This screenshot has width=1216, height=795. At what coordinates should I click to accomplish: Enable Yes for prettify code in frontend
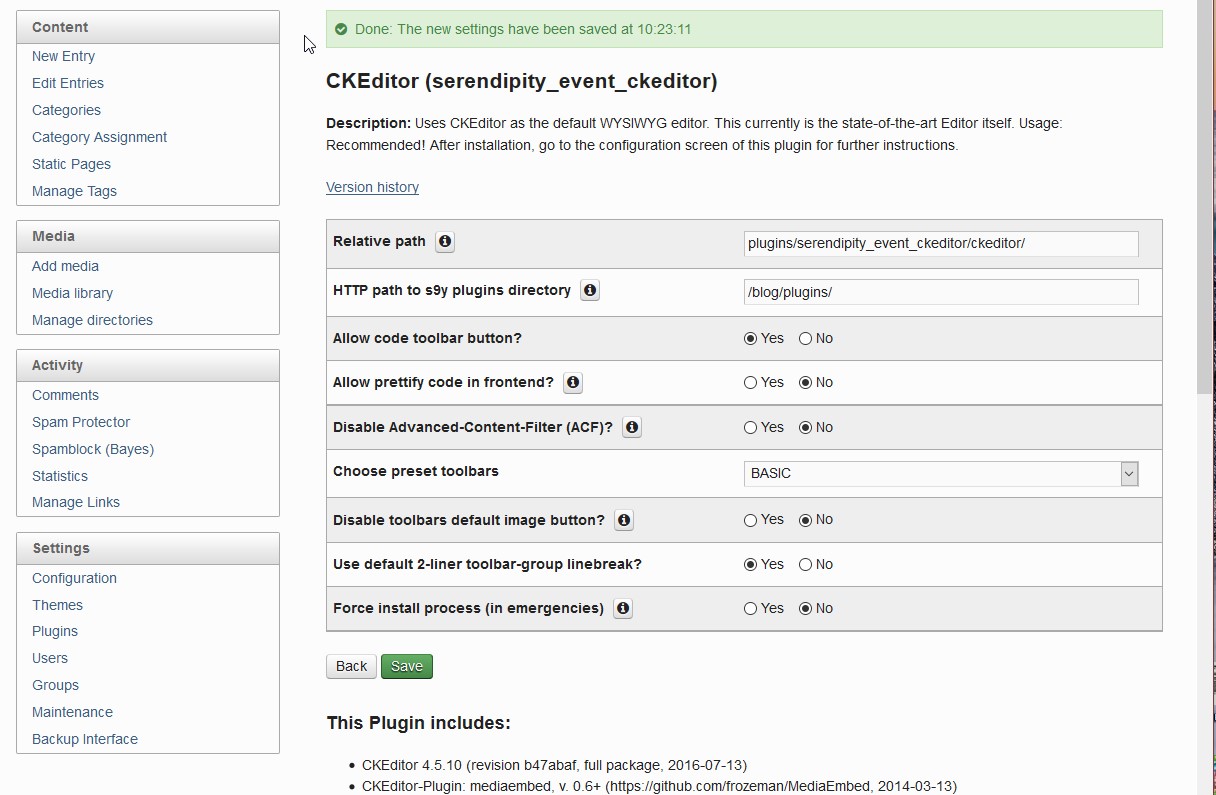(748, 382)
